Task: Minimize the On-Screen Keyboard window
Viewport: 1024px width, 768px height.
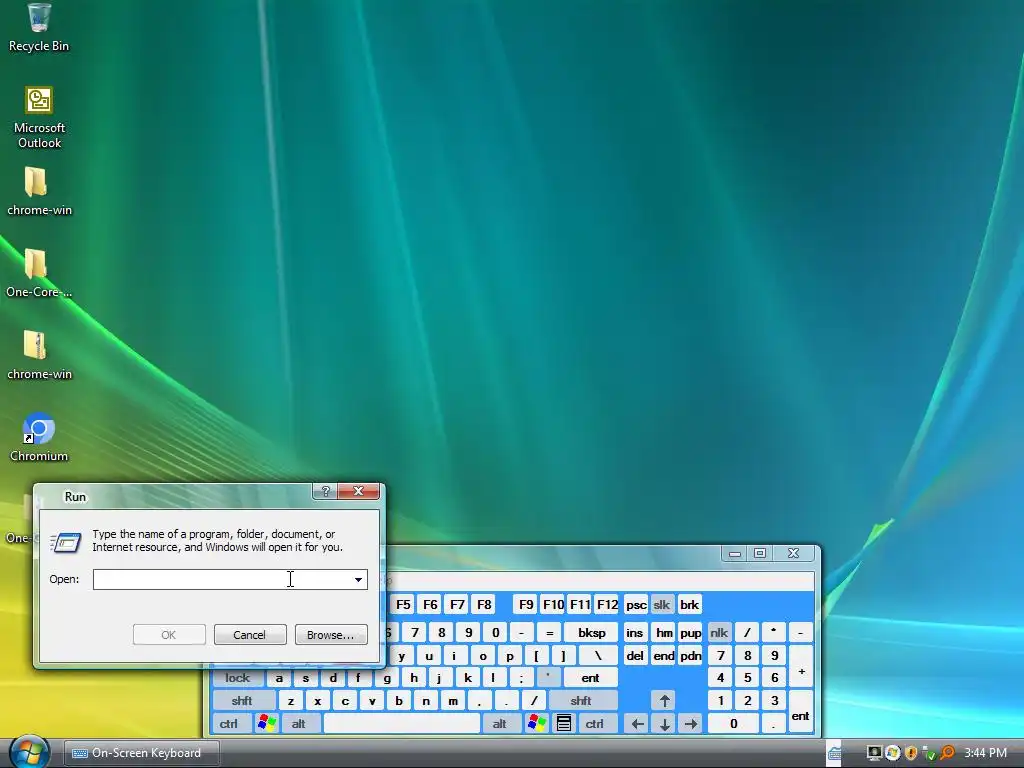Action: tap(735, 553)
